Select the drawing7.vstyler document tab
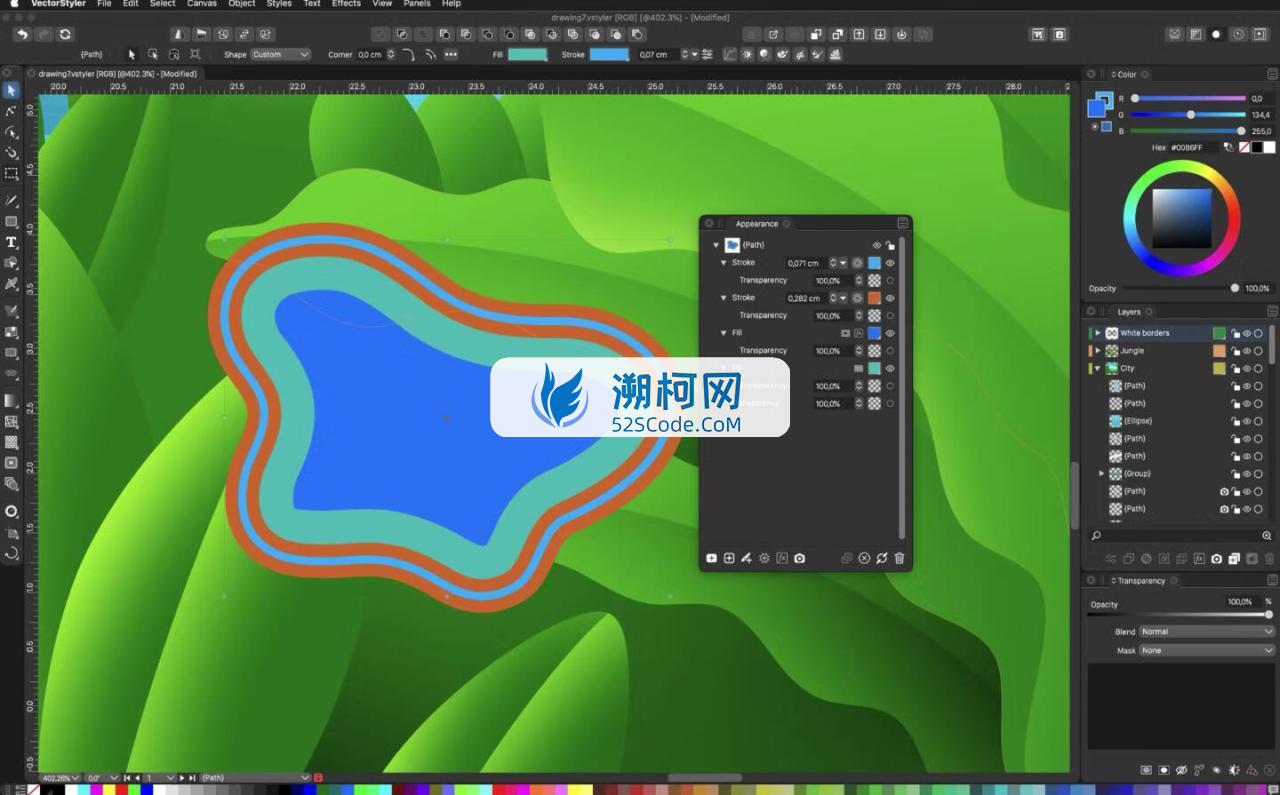Viewport: 1280px width, 795px height. point(116,74)
